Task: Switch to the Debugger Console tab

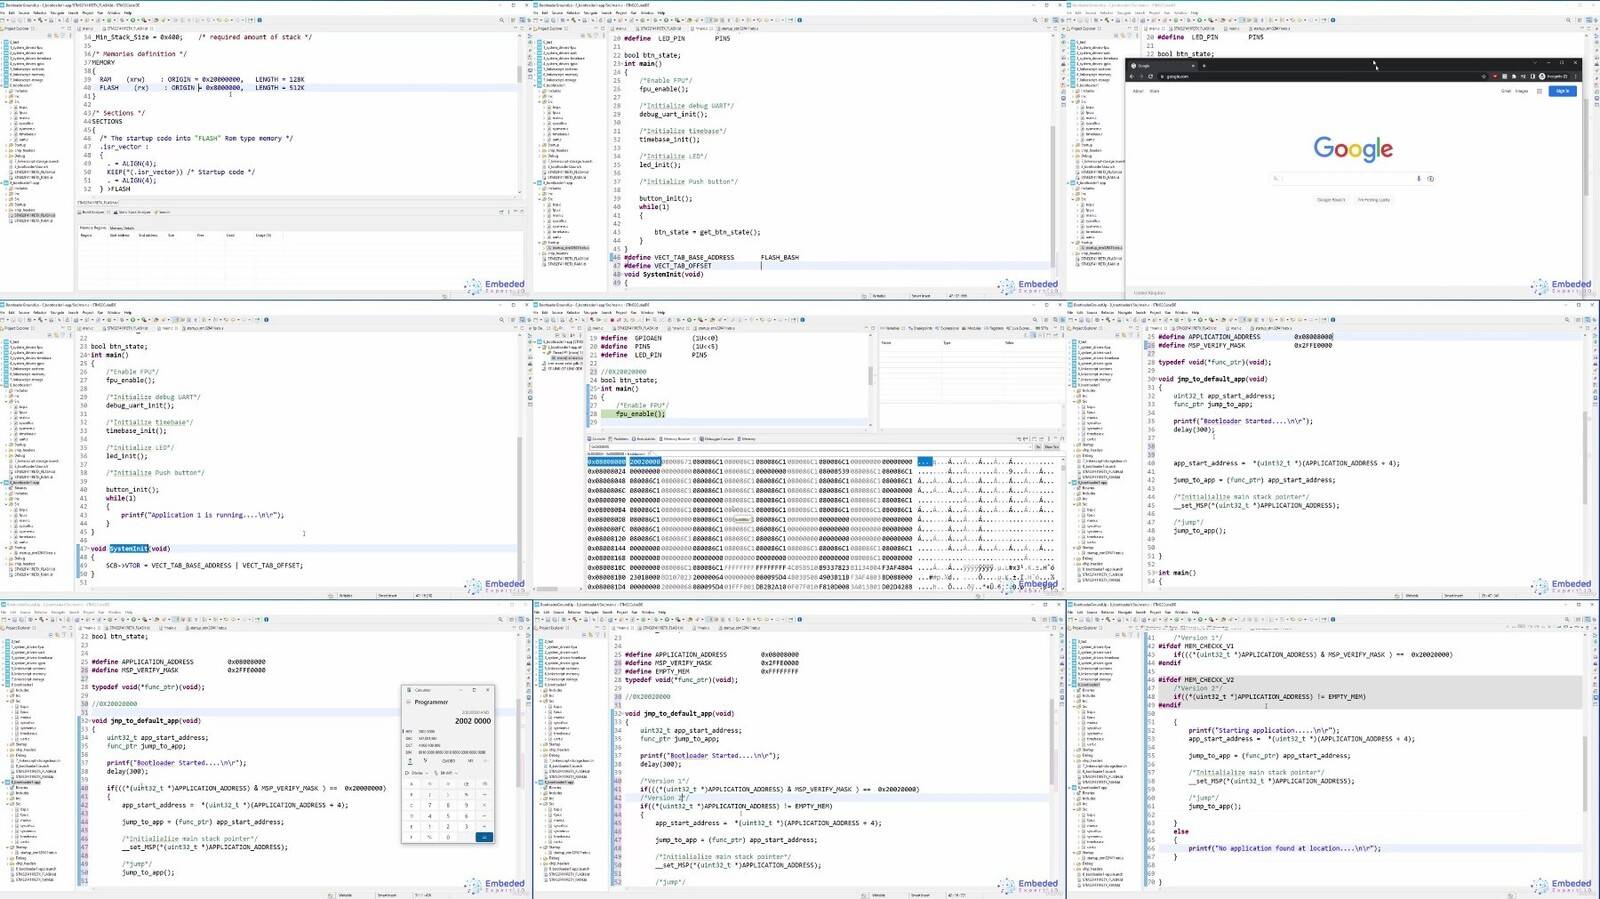Action: pos(717,439)
